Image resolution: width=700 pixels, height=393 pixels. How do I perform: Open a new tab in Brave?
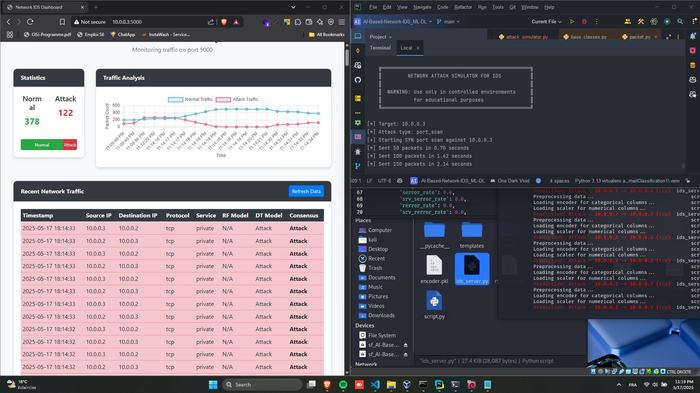click(96, 7)
